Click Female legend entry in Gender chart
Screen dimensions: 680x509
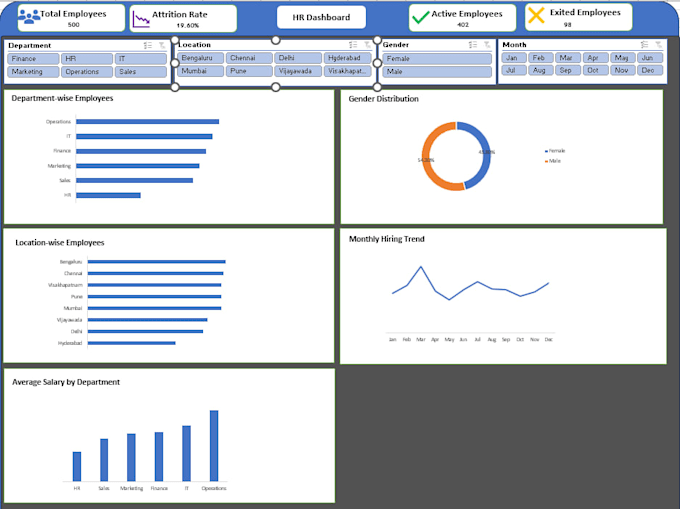coord(555,151)
